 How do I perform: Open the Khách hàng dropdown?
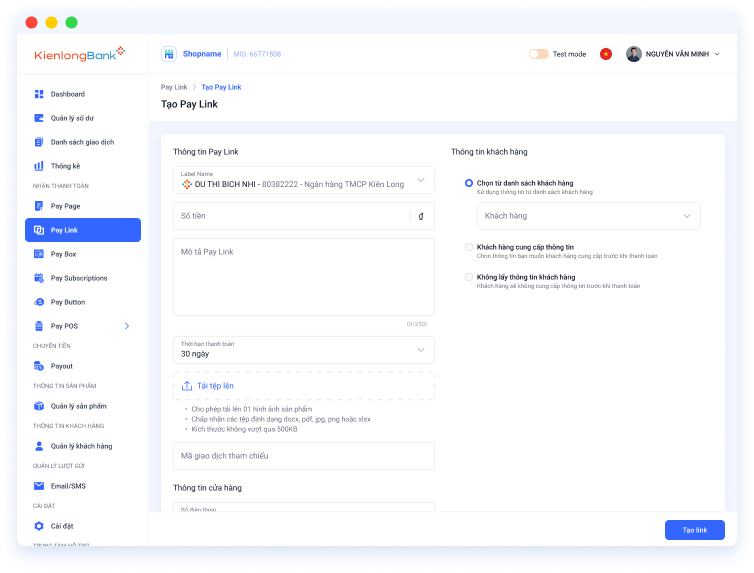click(x=589, y=216)
